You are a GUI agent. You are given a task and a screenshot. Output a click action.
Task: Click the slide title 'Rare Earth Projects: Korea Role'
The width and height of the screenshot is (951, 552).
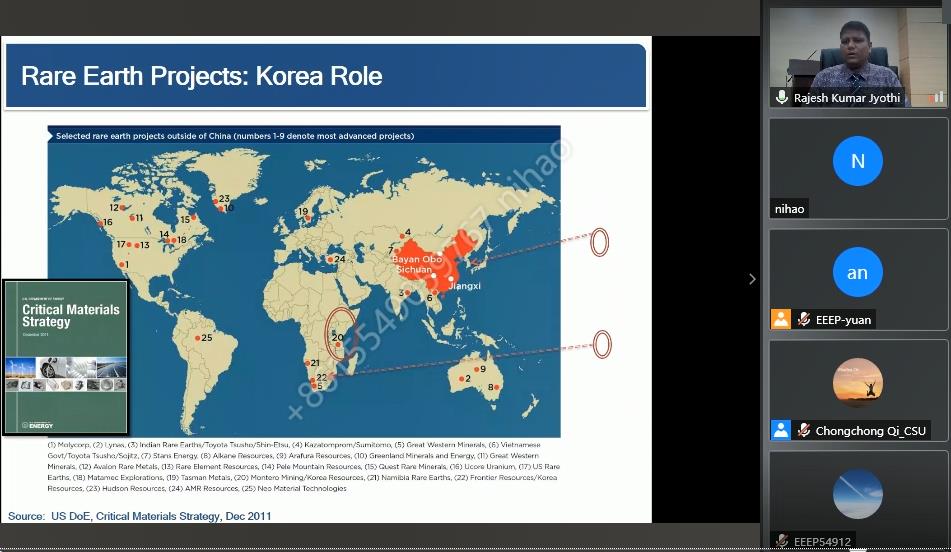(x=202, y=76)
